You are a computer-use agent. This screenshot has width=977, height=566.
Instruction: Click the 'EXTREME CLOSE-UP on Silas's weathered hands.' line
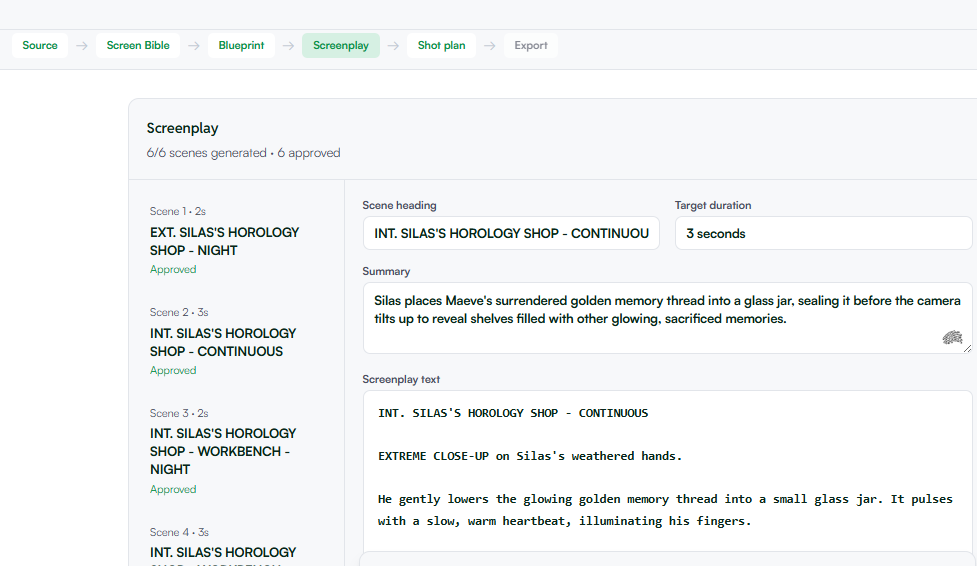[x=530, y=456]
